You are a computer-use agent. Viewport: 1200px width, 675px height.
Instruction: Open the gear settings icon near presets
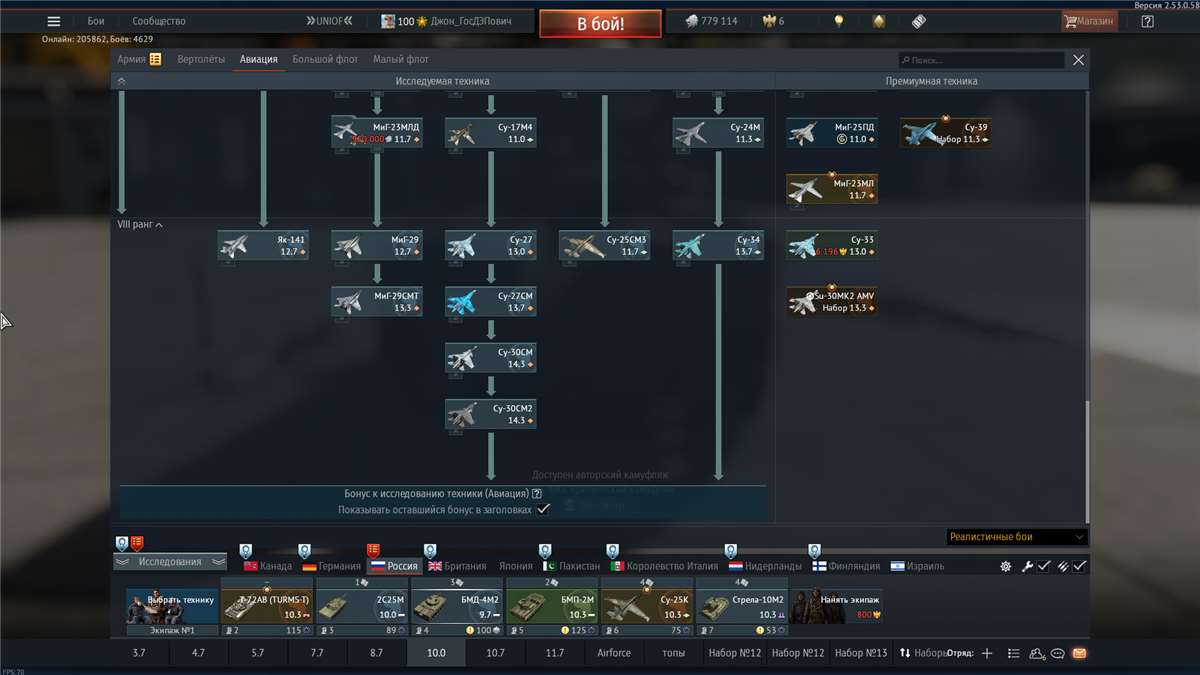coord(1005,566)
